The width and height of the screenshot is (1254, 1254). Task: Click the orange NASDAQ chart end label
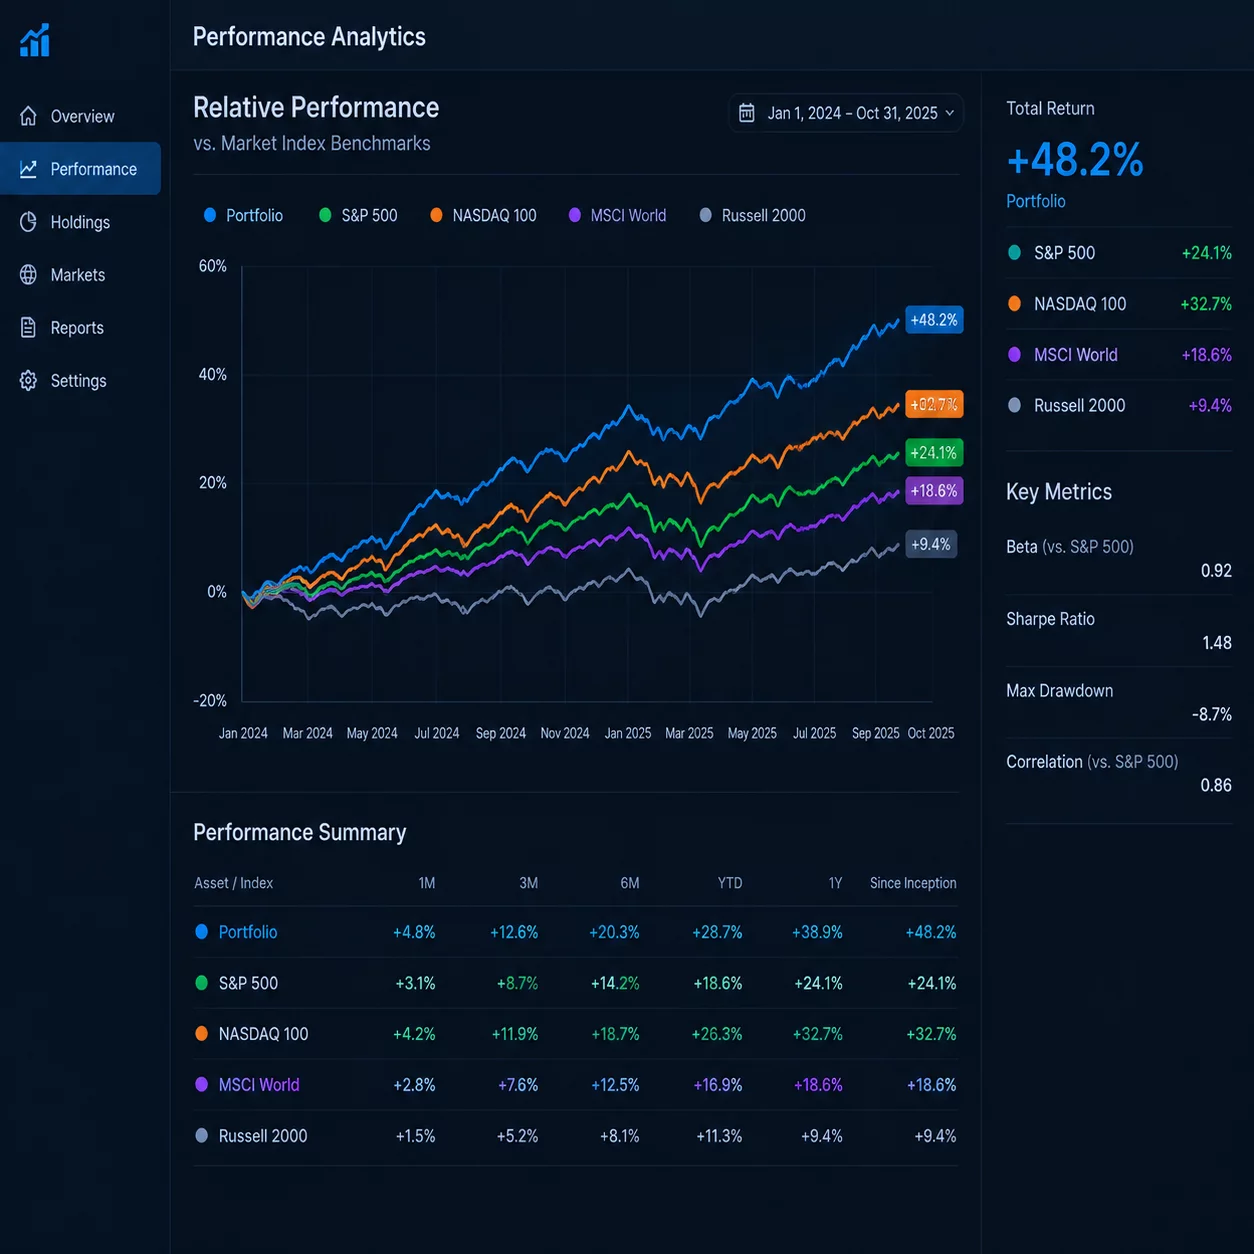click(934, 404)
